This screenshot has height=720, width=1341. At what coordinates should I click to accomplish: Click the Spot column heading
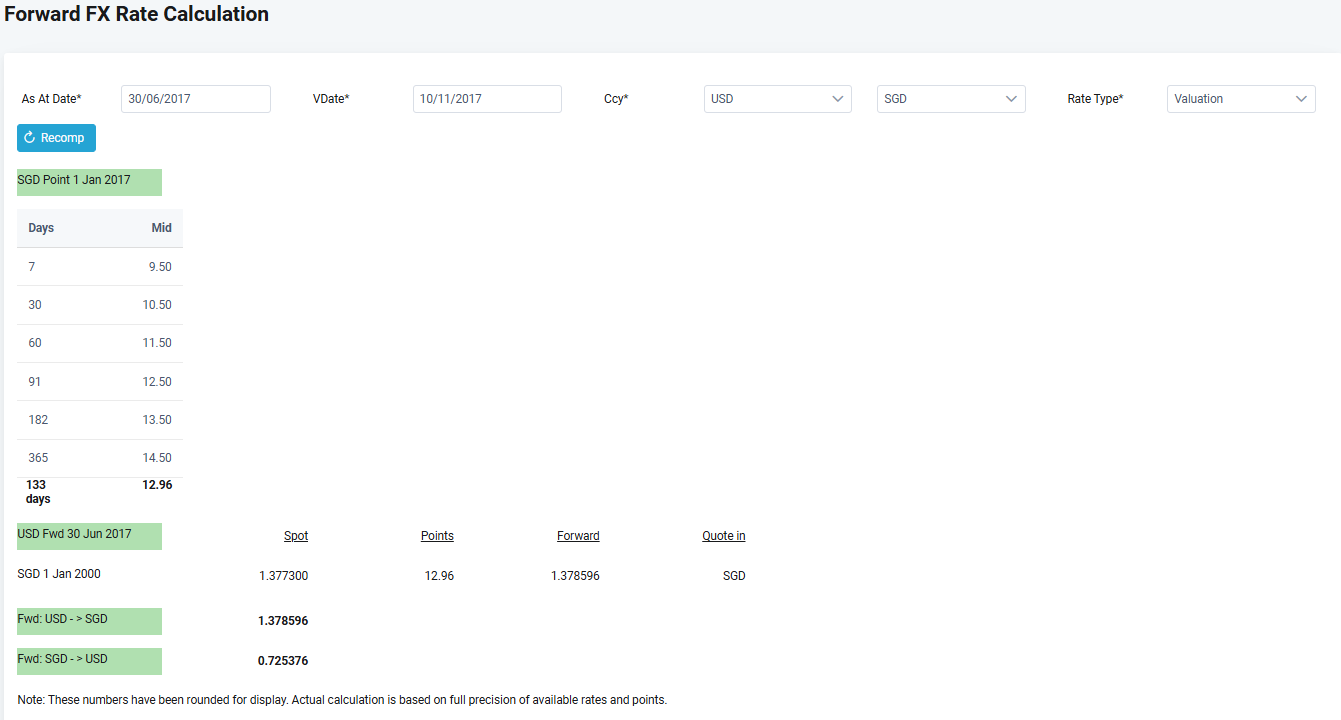[x=296, y=536]
